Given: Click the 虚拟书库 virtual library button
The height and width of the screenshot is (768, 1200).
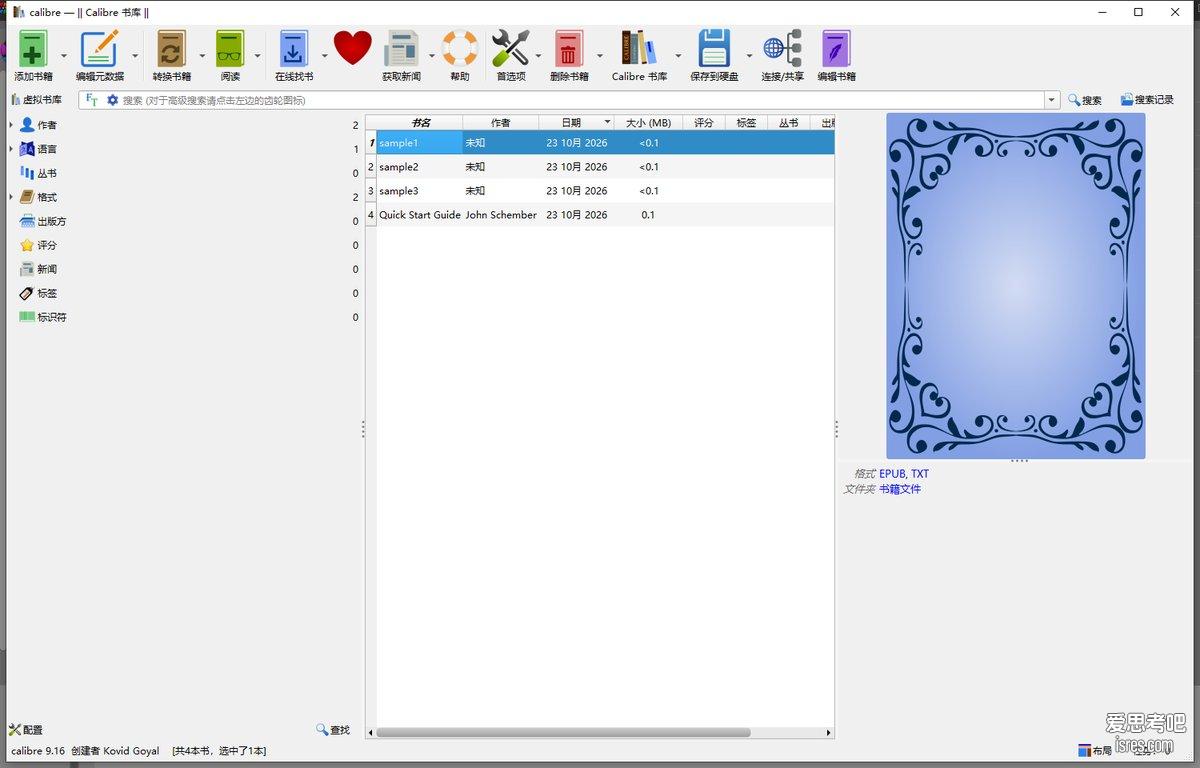Looking at the screenshot, I should click(36, 100).
